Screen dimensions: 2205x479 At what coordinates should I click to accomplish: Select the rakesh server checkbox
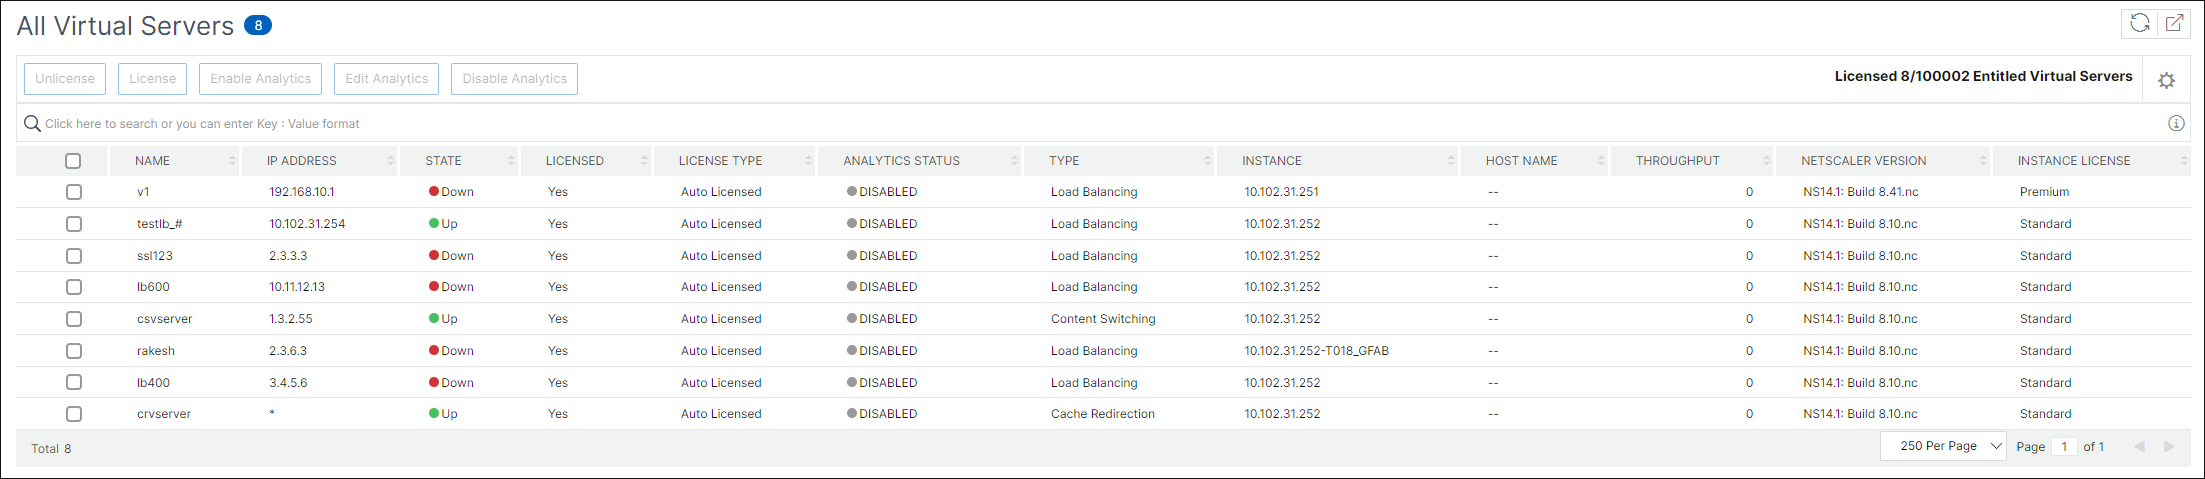coord(74,351)
